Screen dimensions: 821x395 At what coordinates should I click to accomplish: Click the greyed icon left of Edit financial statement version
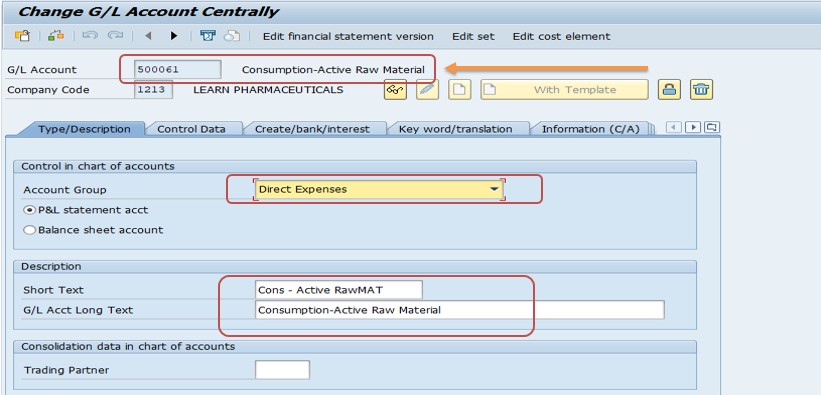pos(232,36)
